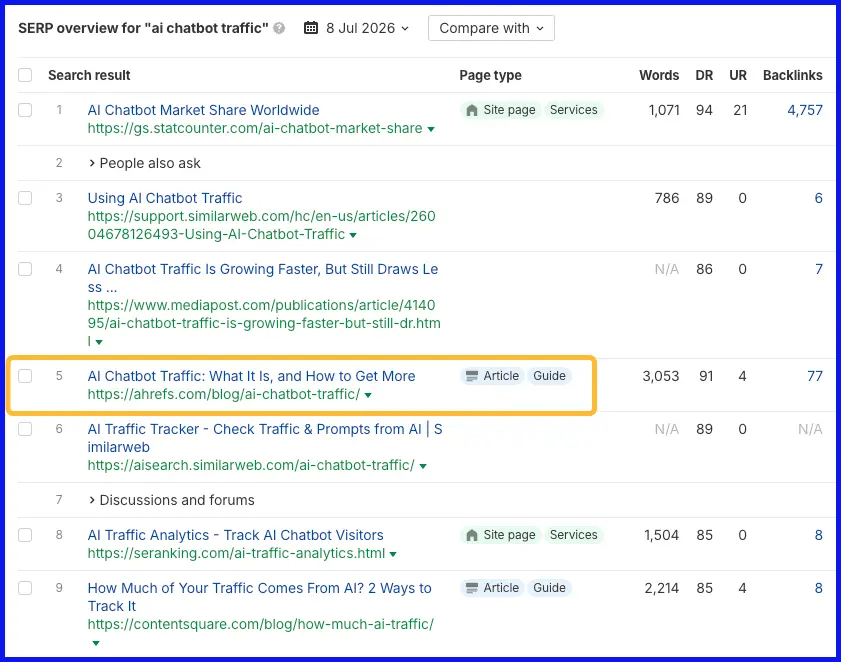
Task: Click the Article icon in the ahrefs result row
Action: (x=472, y=376)
